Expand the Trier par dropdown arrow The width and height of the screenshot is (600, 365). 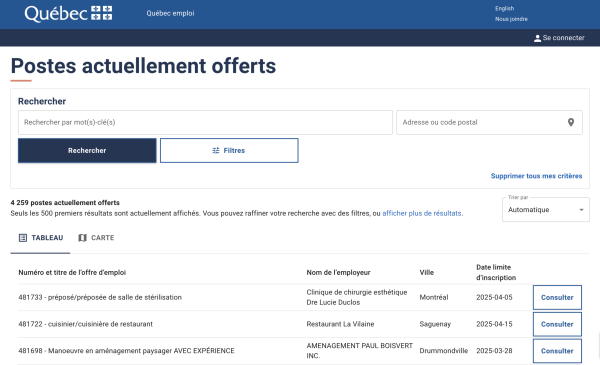pyautogui.click(x=581, y=210)
